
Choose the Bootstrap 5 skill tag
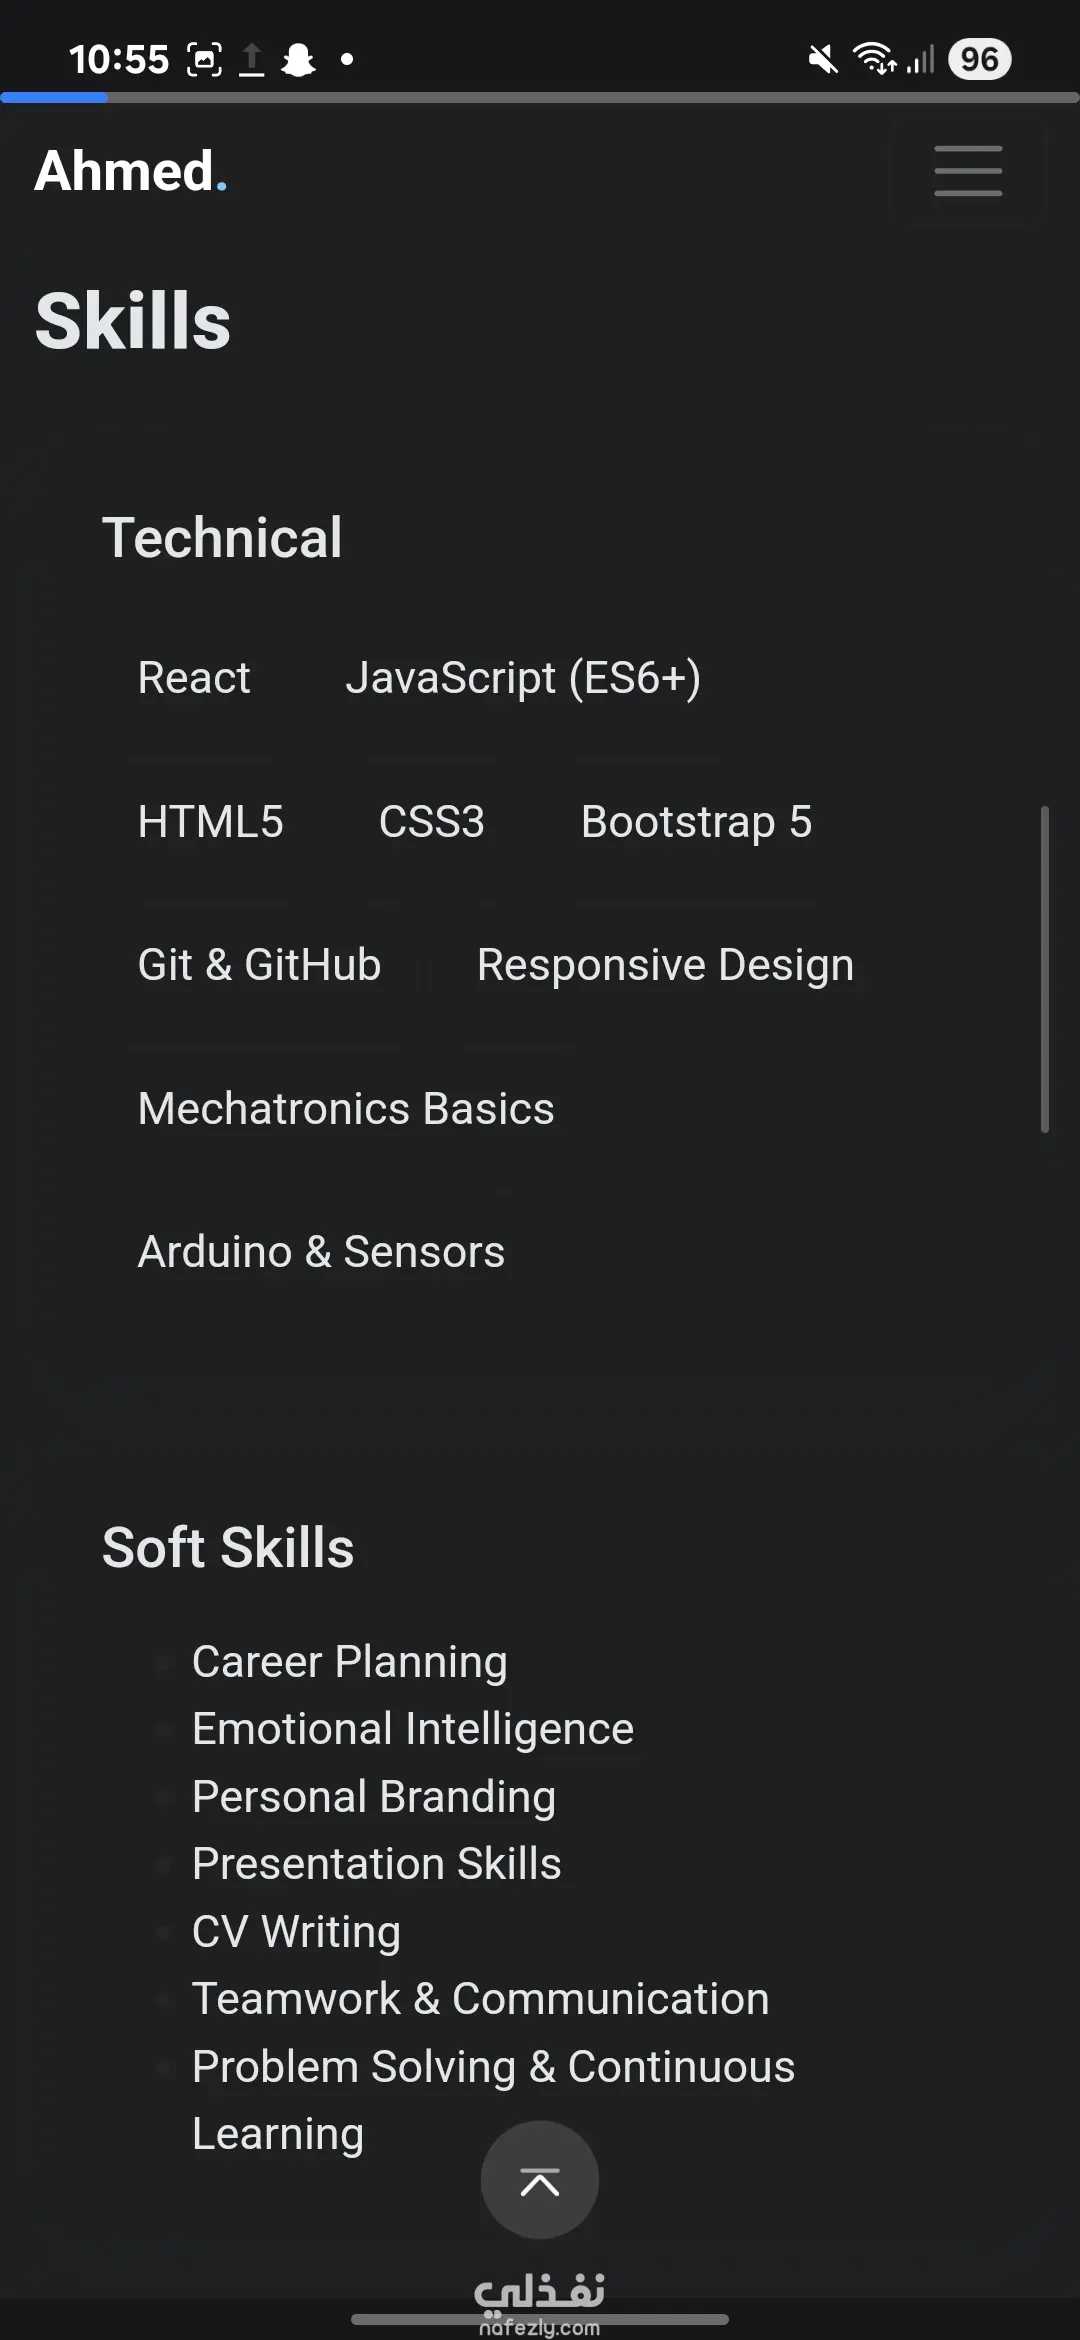coord(697,822)
